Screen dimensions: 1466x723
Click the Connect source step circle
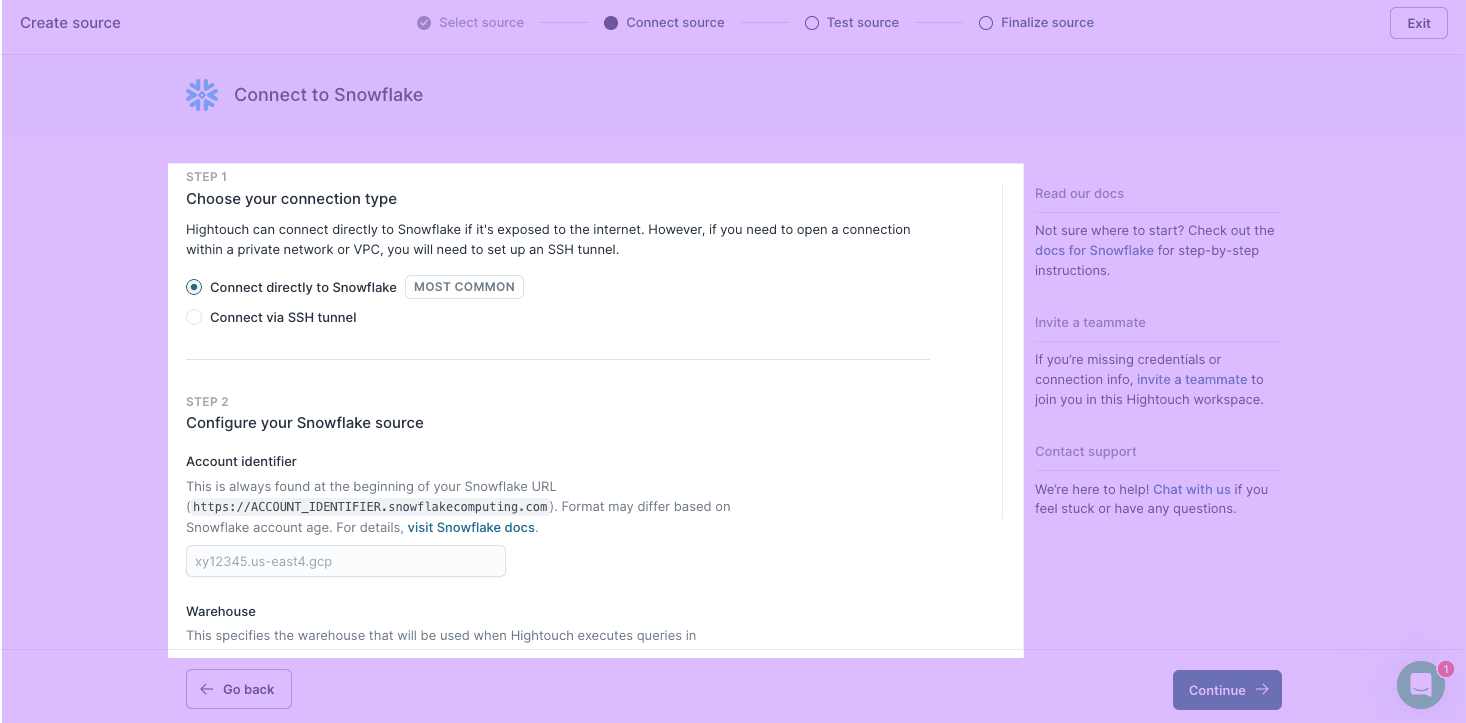click(611, 23)
